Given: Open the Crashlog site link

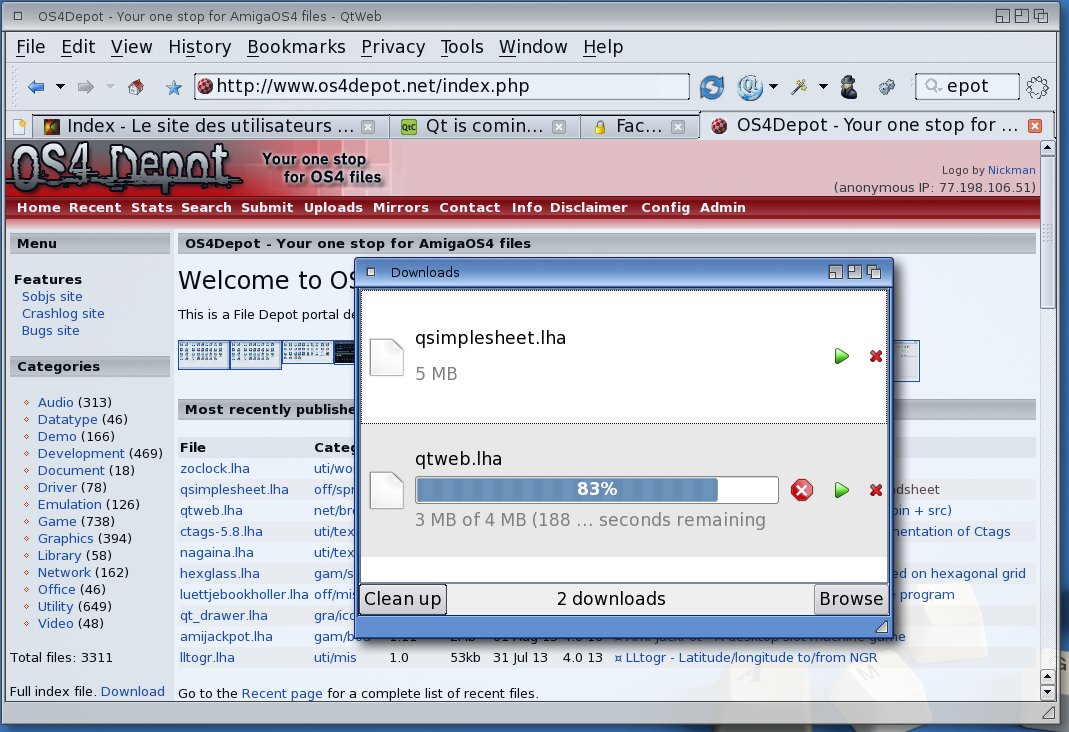Looking at the screenshot, I should (x=63, y=313).
